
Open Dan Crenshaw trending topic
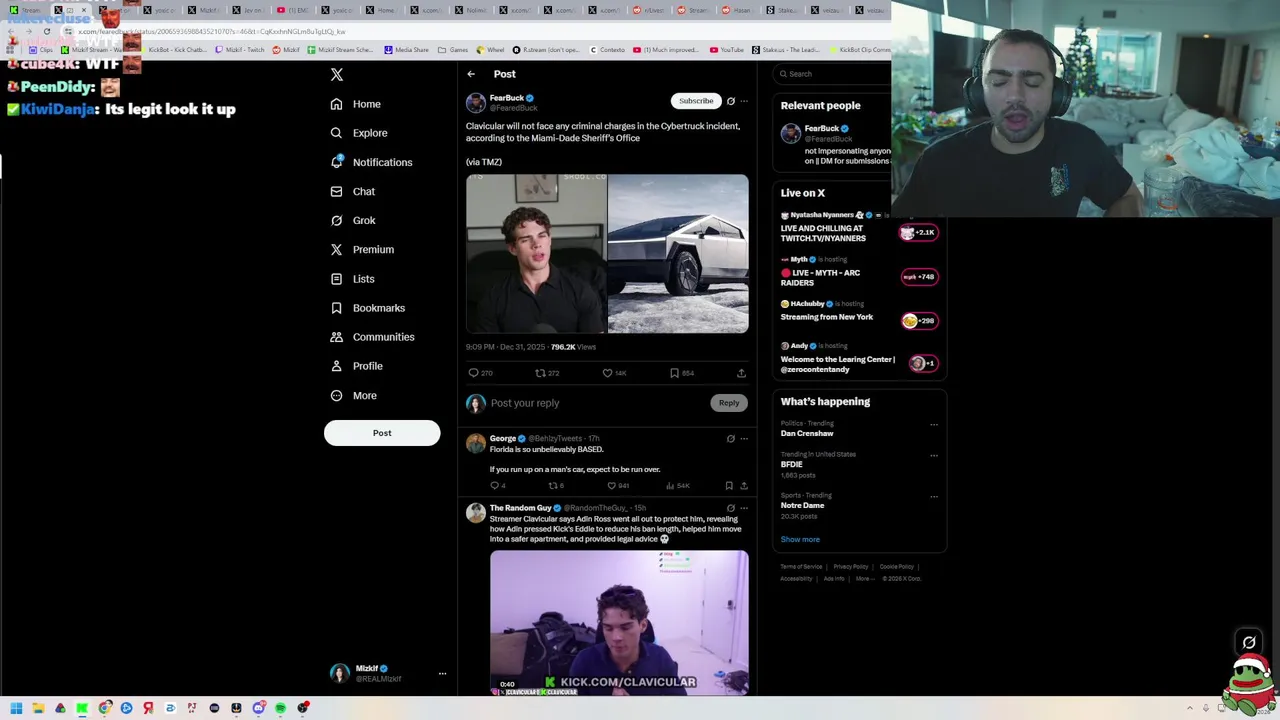pos(807,433)
